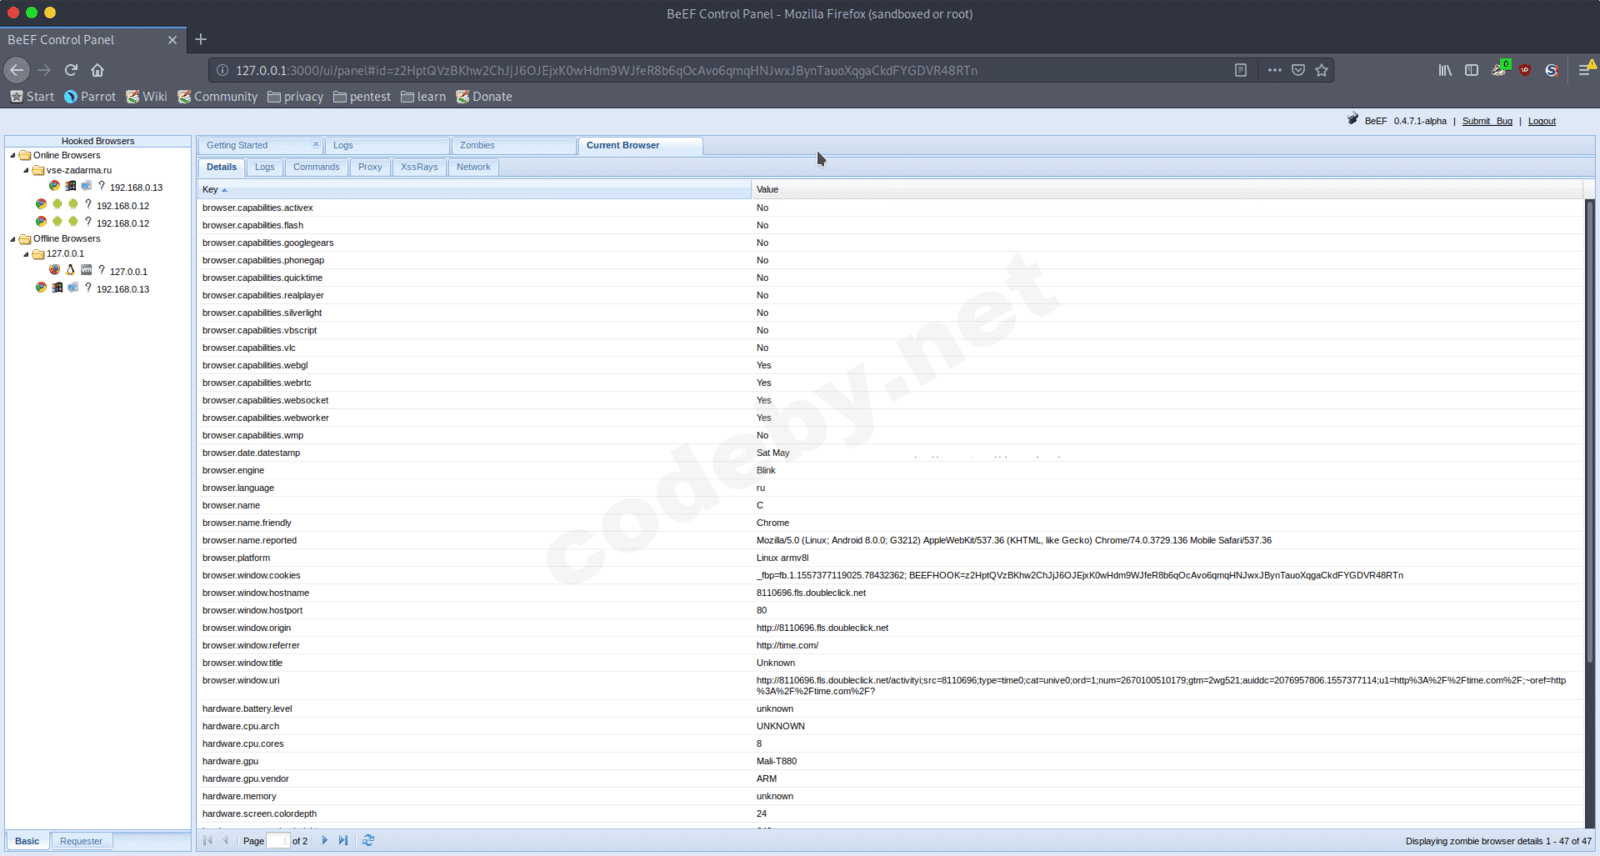Image resolution: width=1600 pixels, height=856 pixels.
Task: Collapse the Offline Browsers tree node
Action: click(13, 239)
